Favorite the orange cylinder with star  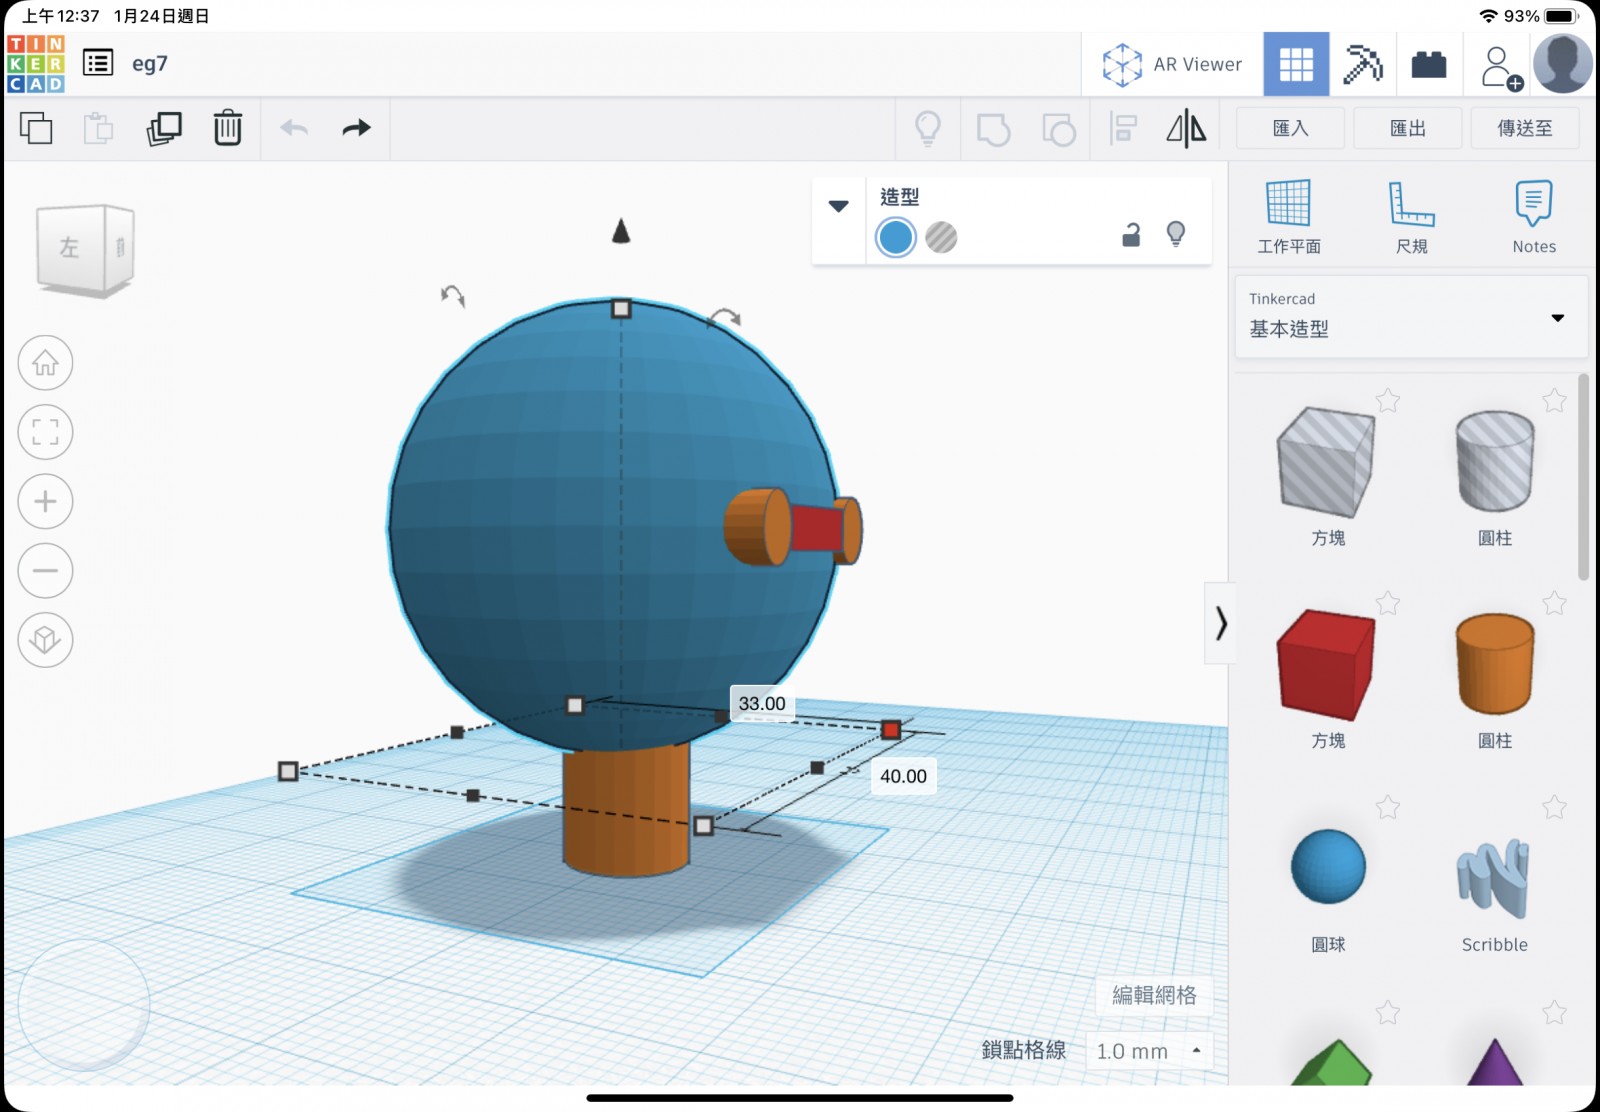pos(1554,603)
